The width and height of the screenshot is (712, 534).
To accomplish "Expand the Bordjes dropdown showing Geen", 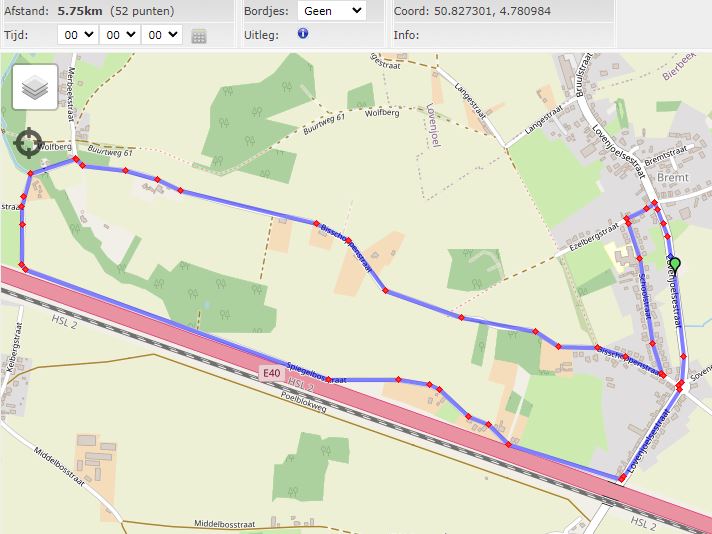I will click(331, 11).
